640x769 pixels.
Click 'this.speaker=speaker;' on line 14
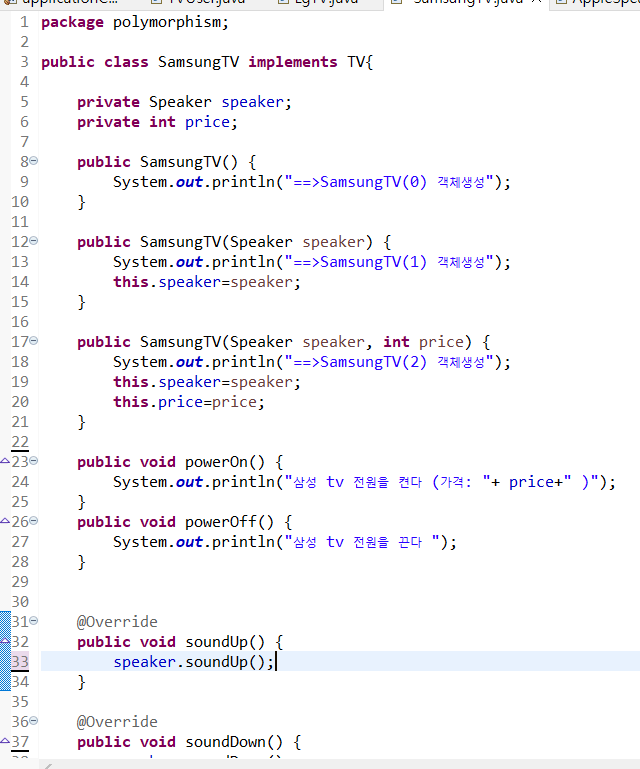click(x=207, y=282)
